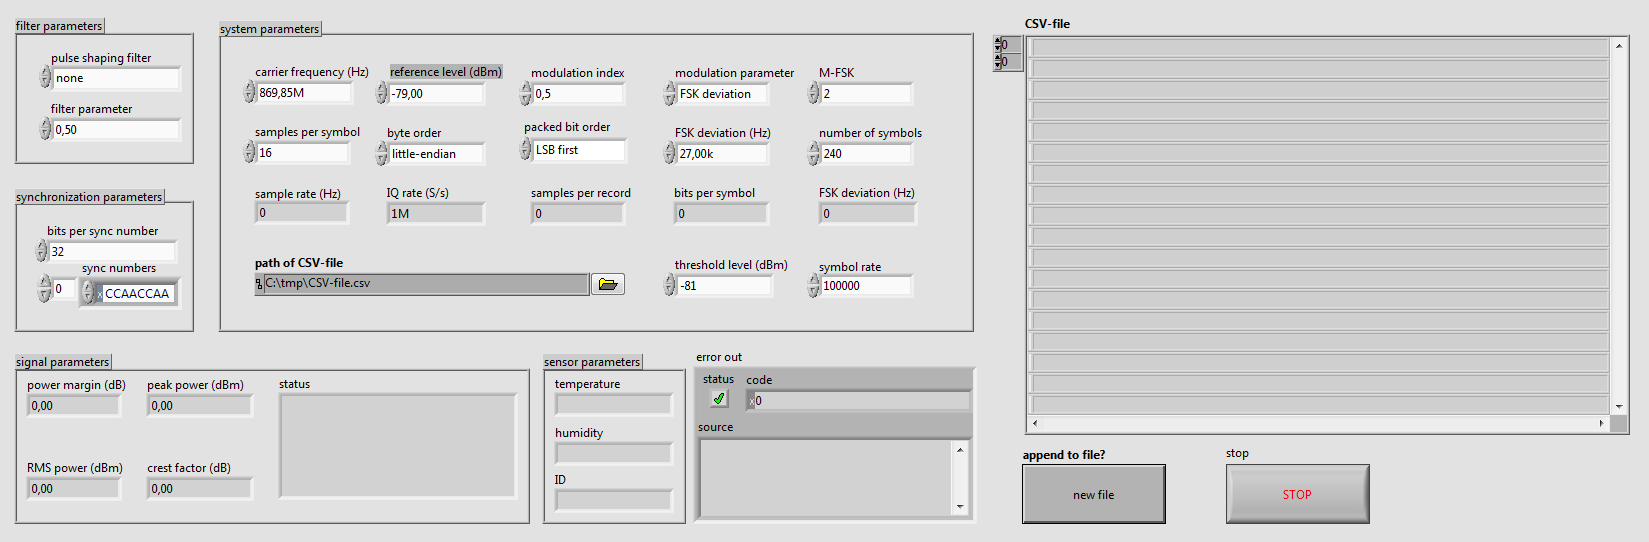Click the first row of CSV-file table
Image resolution: width=1649 pixels, height=542 pixels.
1319,47
